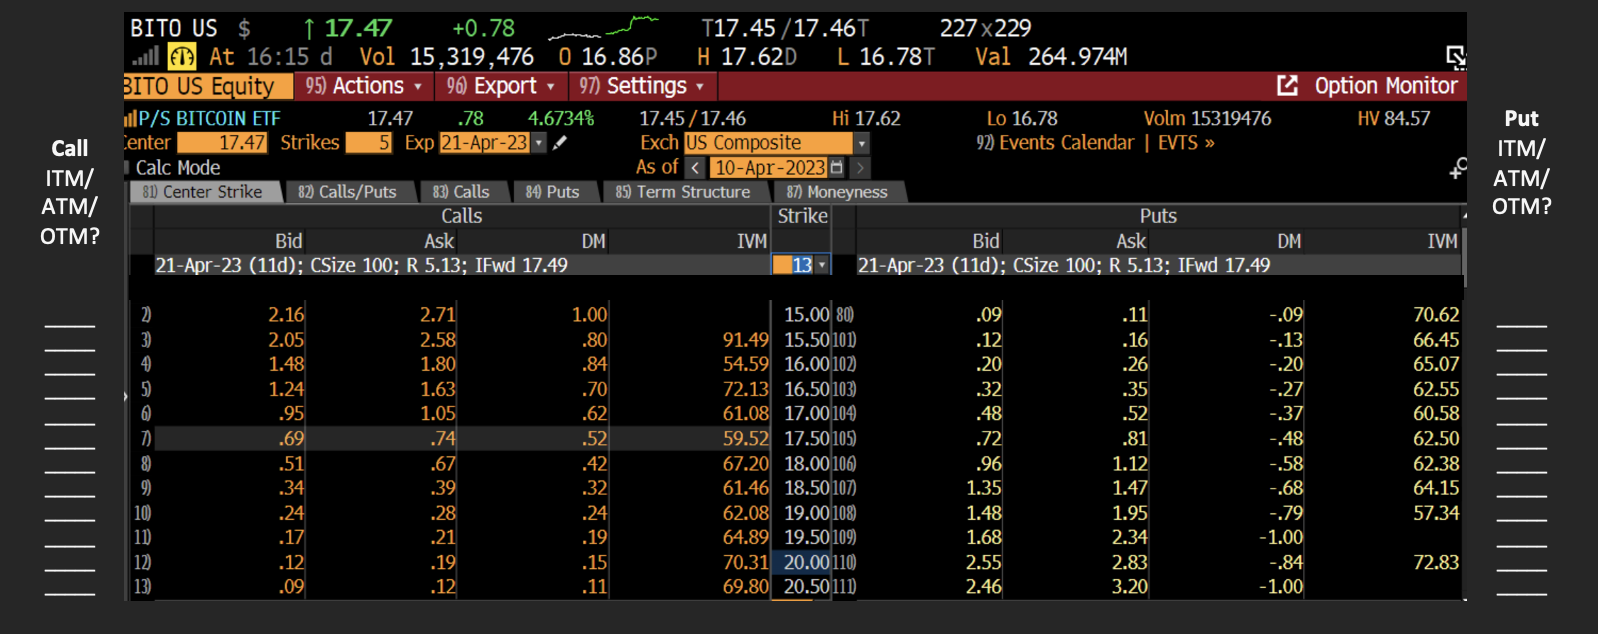Step As of date forward with right arrow
The width and height of the screenshot is (1598, 634).
tap(859, 168)
